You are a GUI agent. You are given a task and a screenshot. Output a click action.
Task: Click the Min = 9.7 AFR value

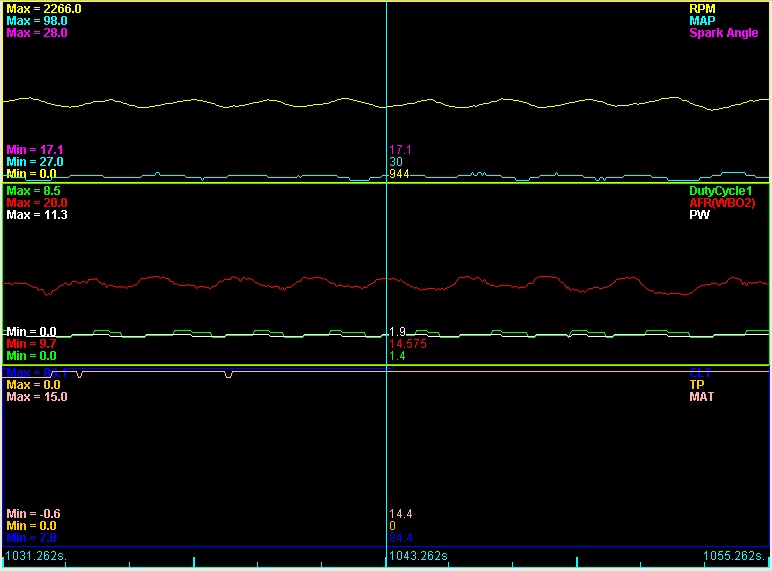tap(33, 343)
